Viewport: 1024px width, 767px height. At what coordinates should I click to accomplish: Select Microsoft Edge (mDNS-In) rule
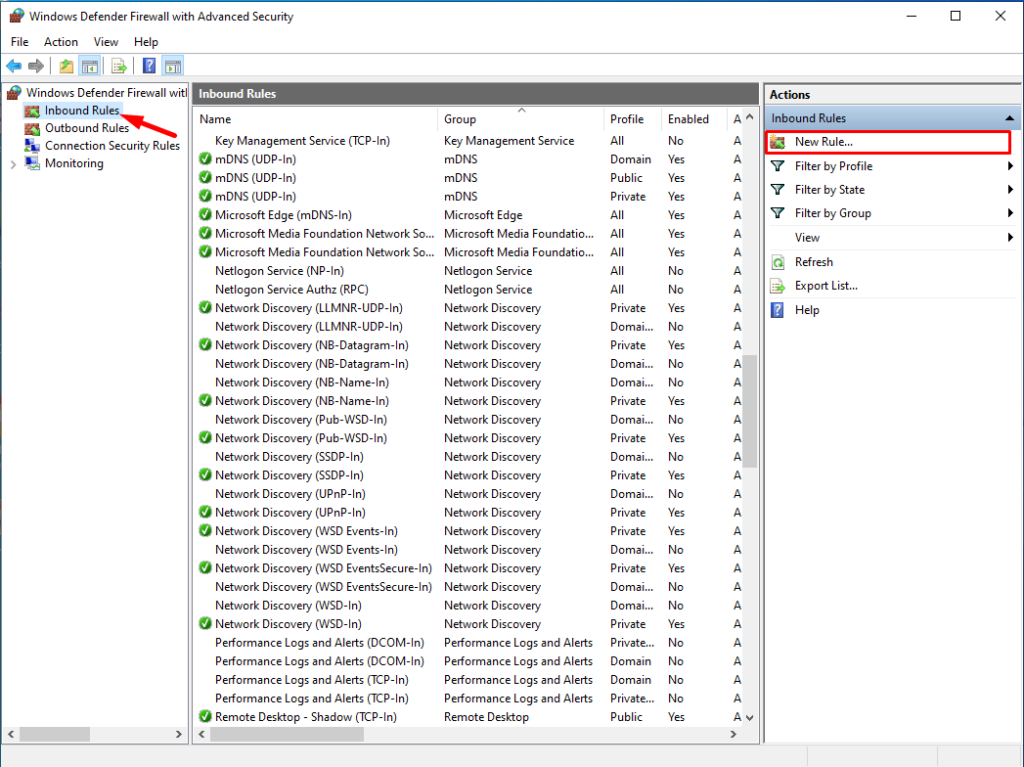[x=283, y=215]
